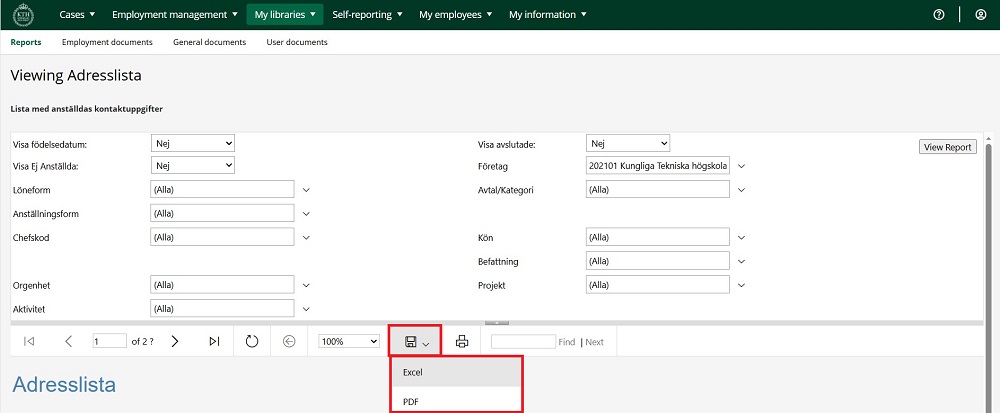Open the help question mark icon
Viewport: 1000px width, 413px height.
click(939, 15)
